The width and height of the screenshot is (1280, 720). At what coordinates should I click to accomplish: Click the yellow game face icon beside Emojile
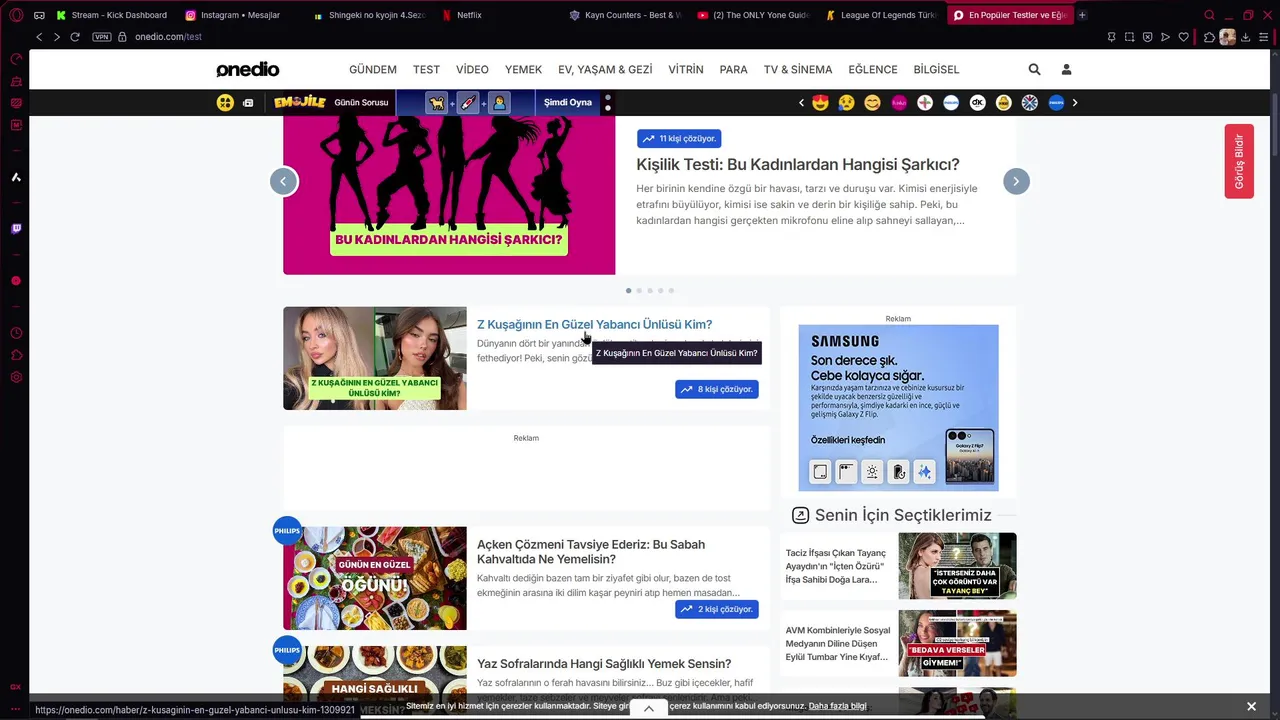[x=226, y=102]
